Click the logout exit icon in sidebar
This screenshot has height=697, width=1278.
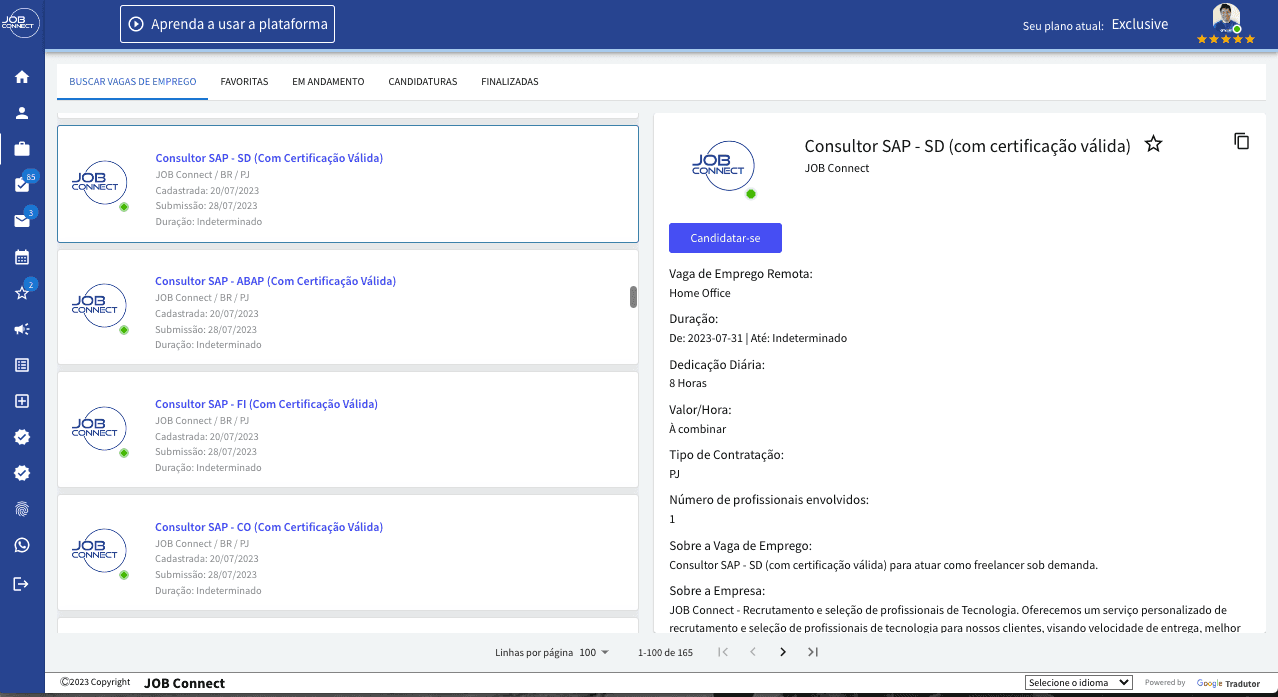coord(22,583)
